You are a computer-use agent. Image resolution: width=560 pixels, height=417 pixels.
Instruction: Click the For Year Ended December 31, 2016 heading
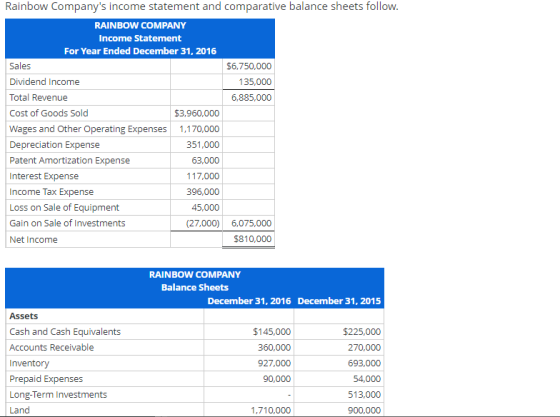pos(140,51)
